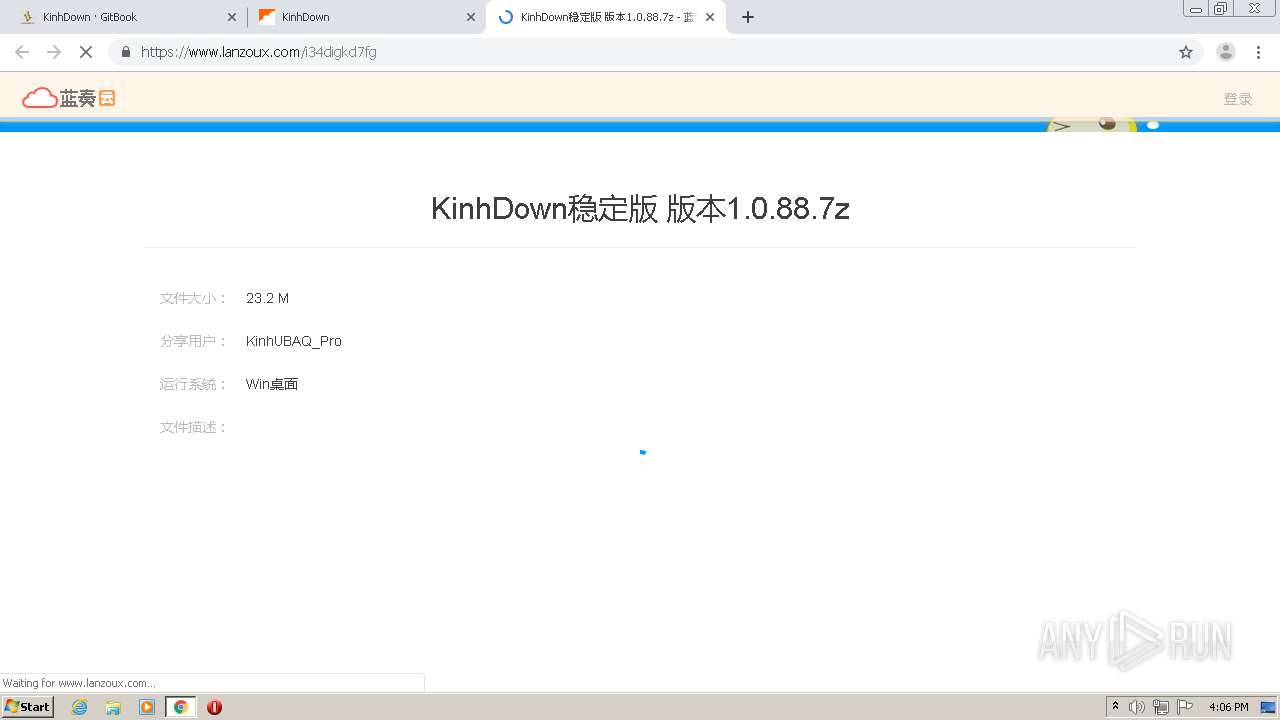Open a new browser tab
Image resolution: width=1280 pixels, height=720 pixels.
(748, 17)
